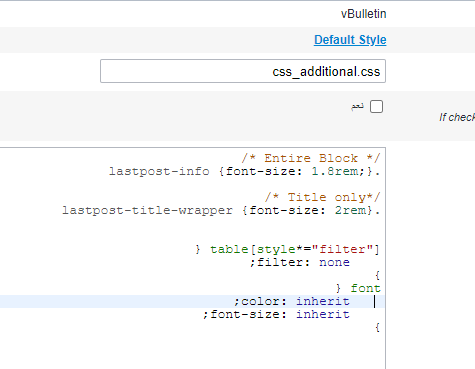This screenshot has height=369, width=475.
Task: Click the 'lastpost-title-wrapper {font-size: 2rem}' line
Action: coord(221,210)
